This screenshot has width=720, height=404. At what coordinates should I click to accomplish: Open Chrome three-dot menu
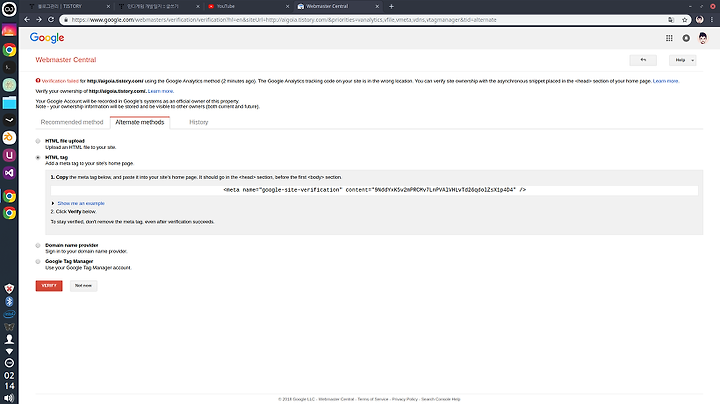coord(712,20)
